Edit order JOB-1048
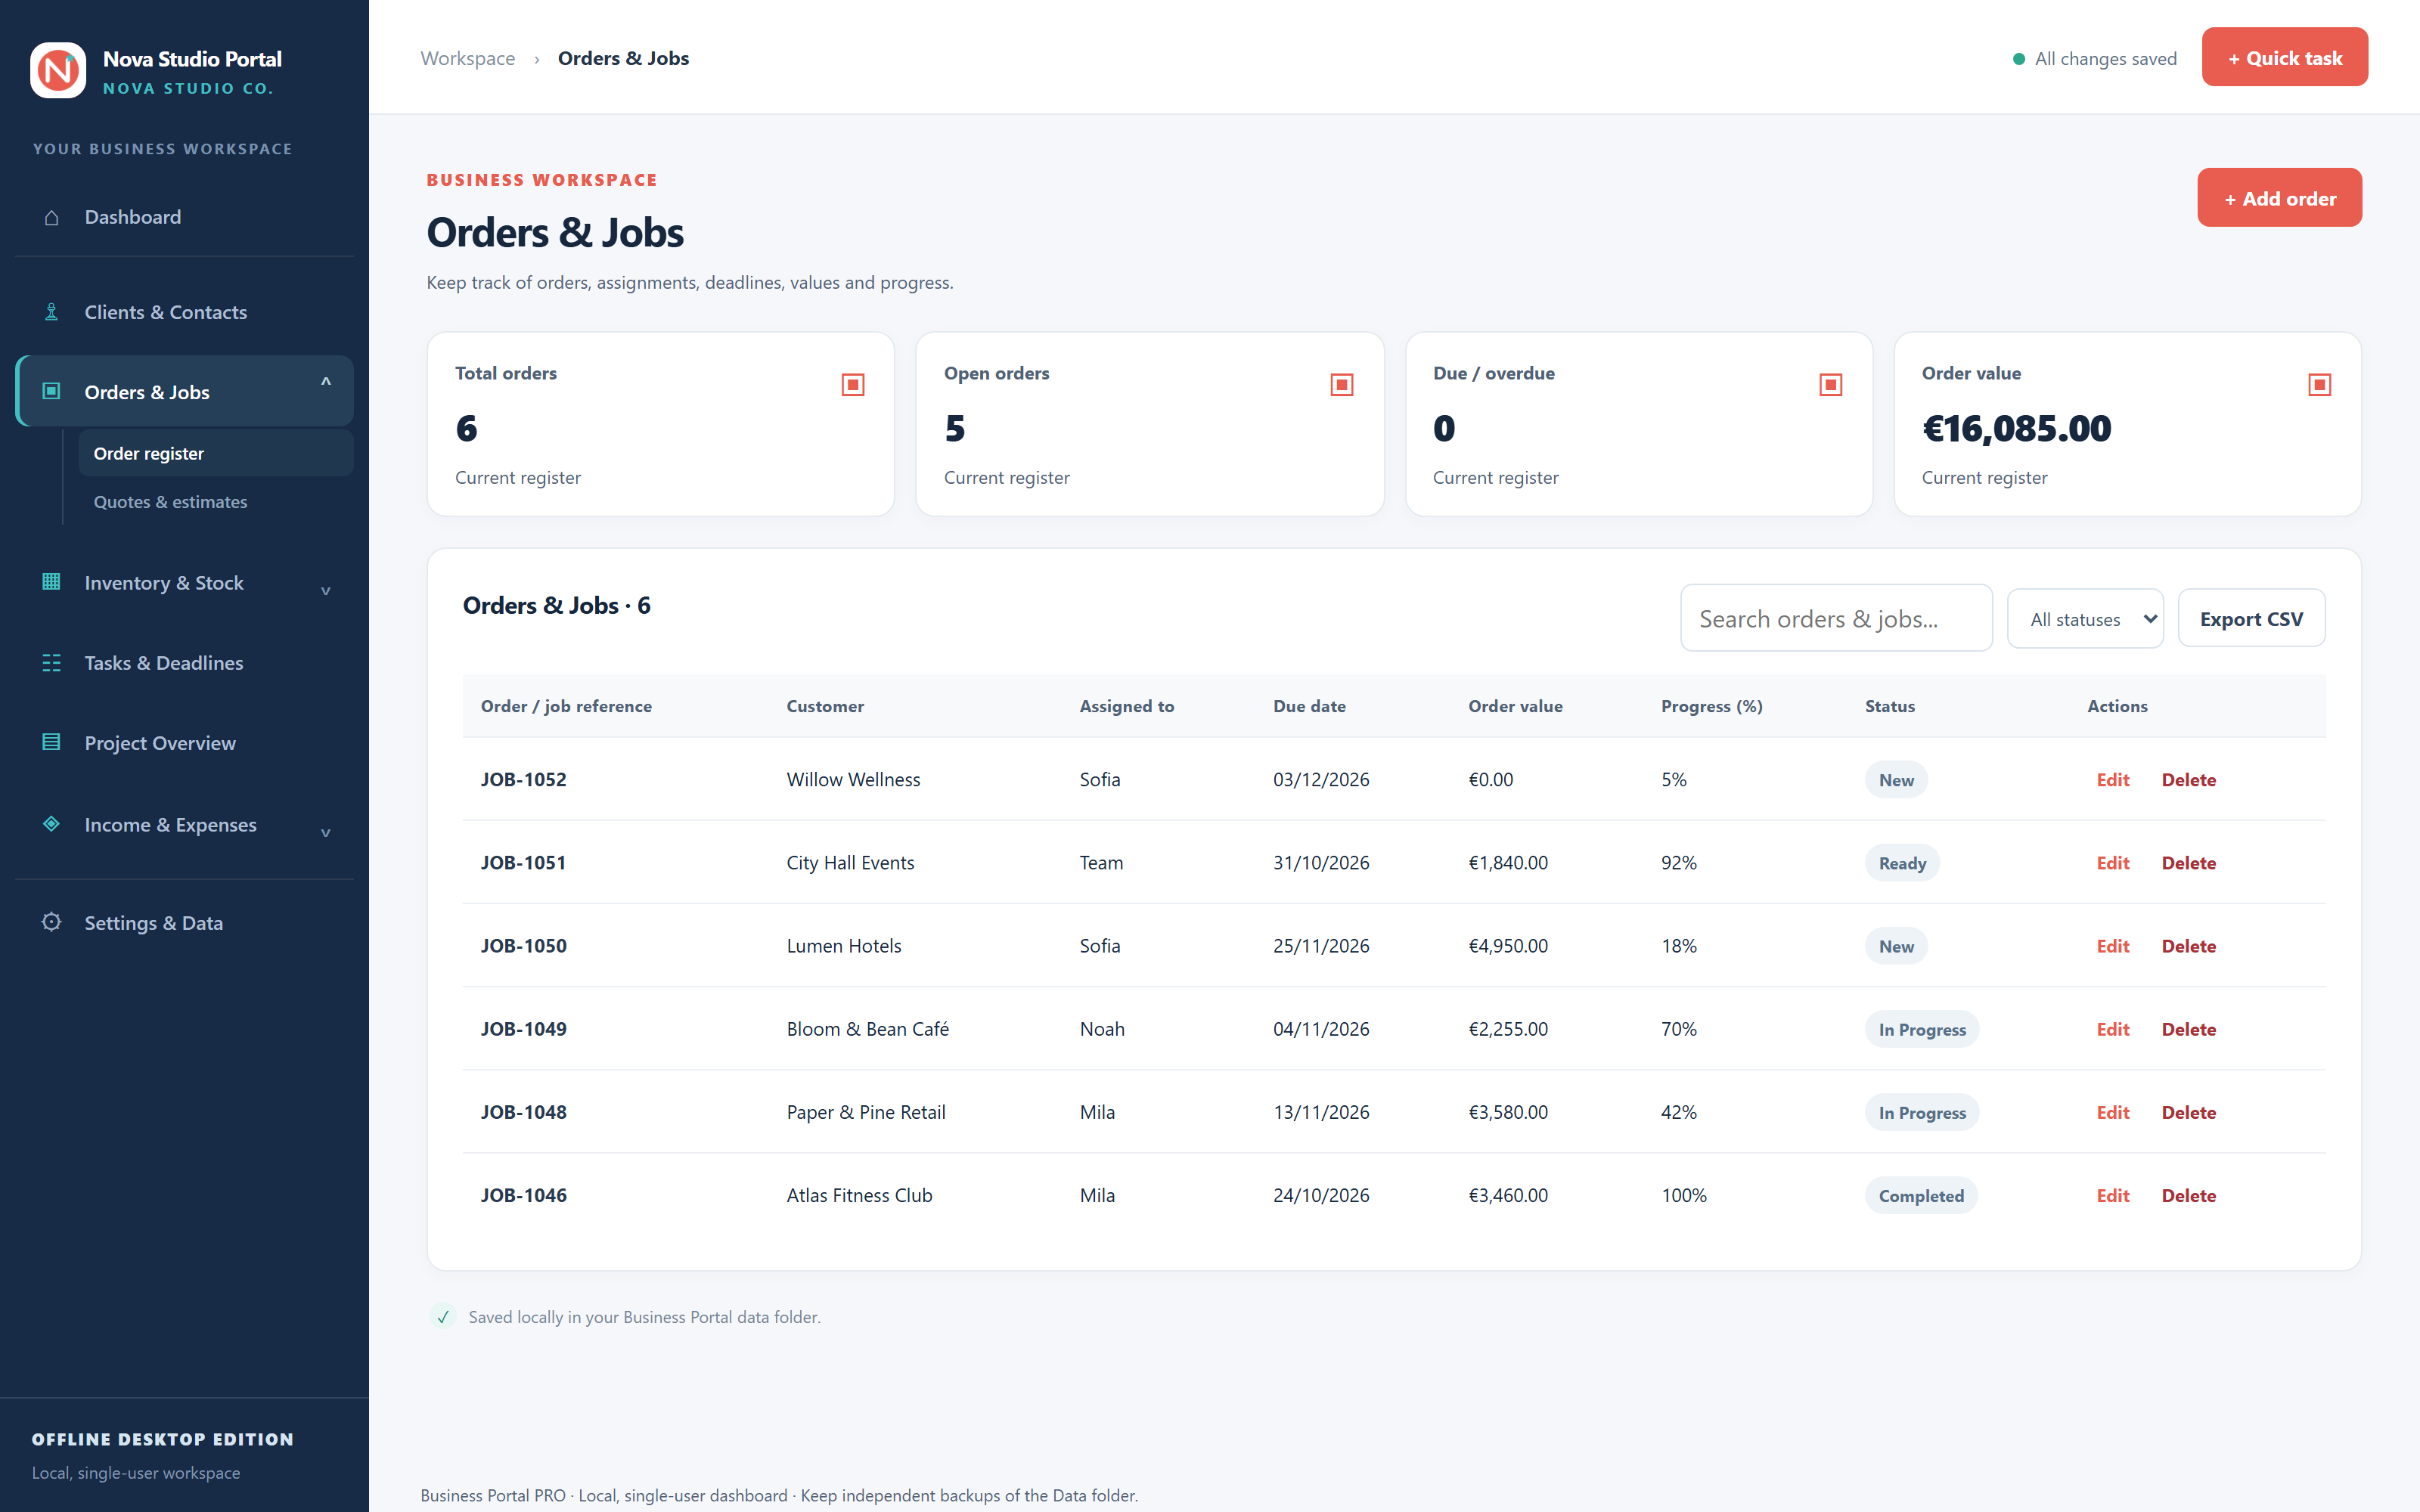 (2112, 1111)
